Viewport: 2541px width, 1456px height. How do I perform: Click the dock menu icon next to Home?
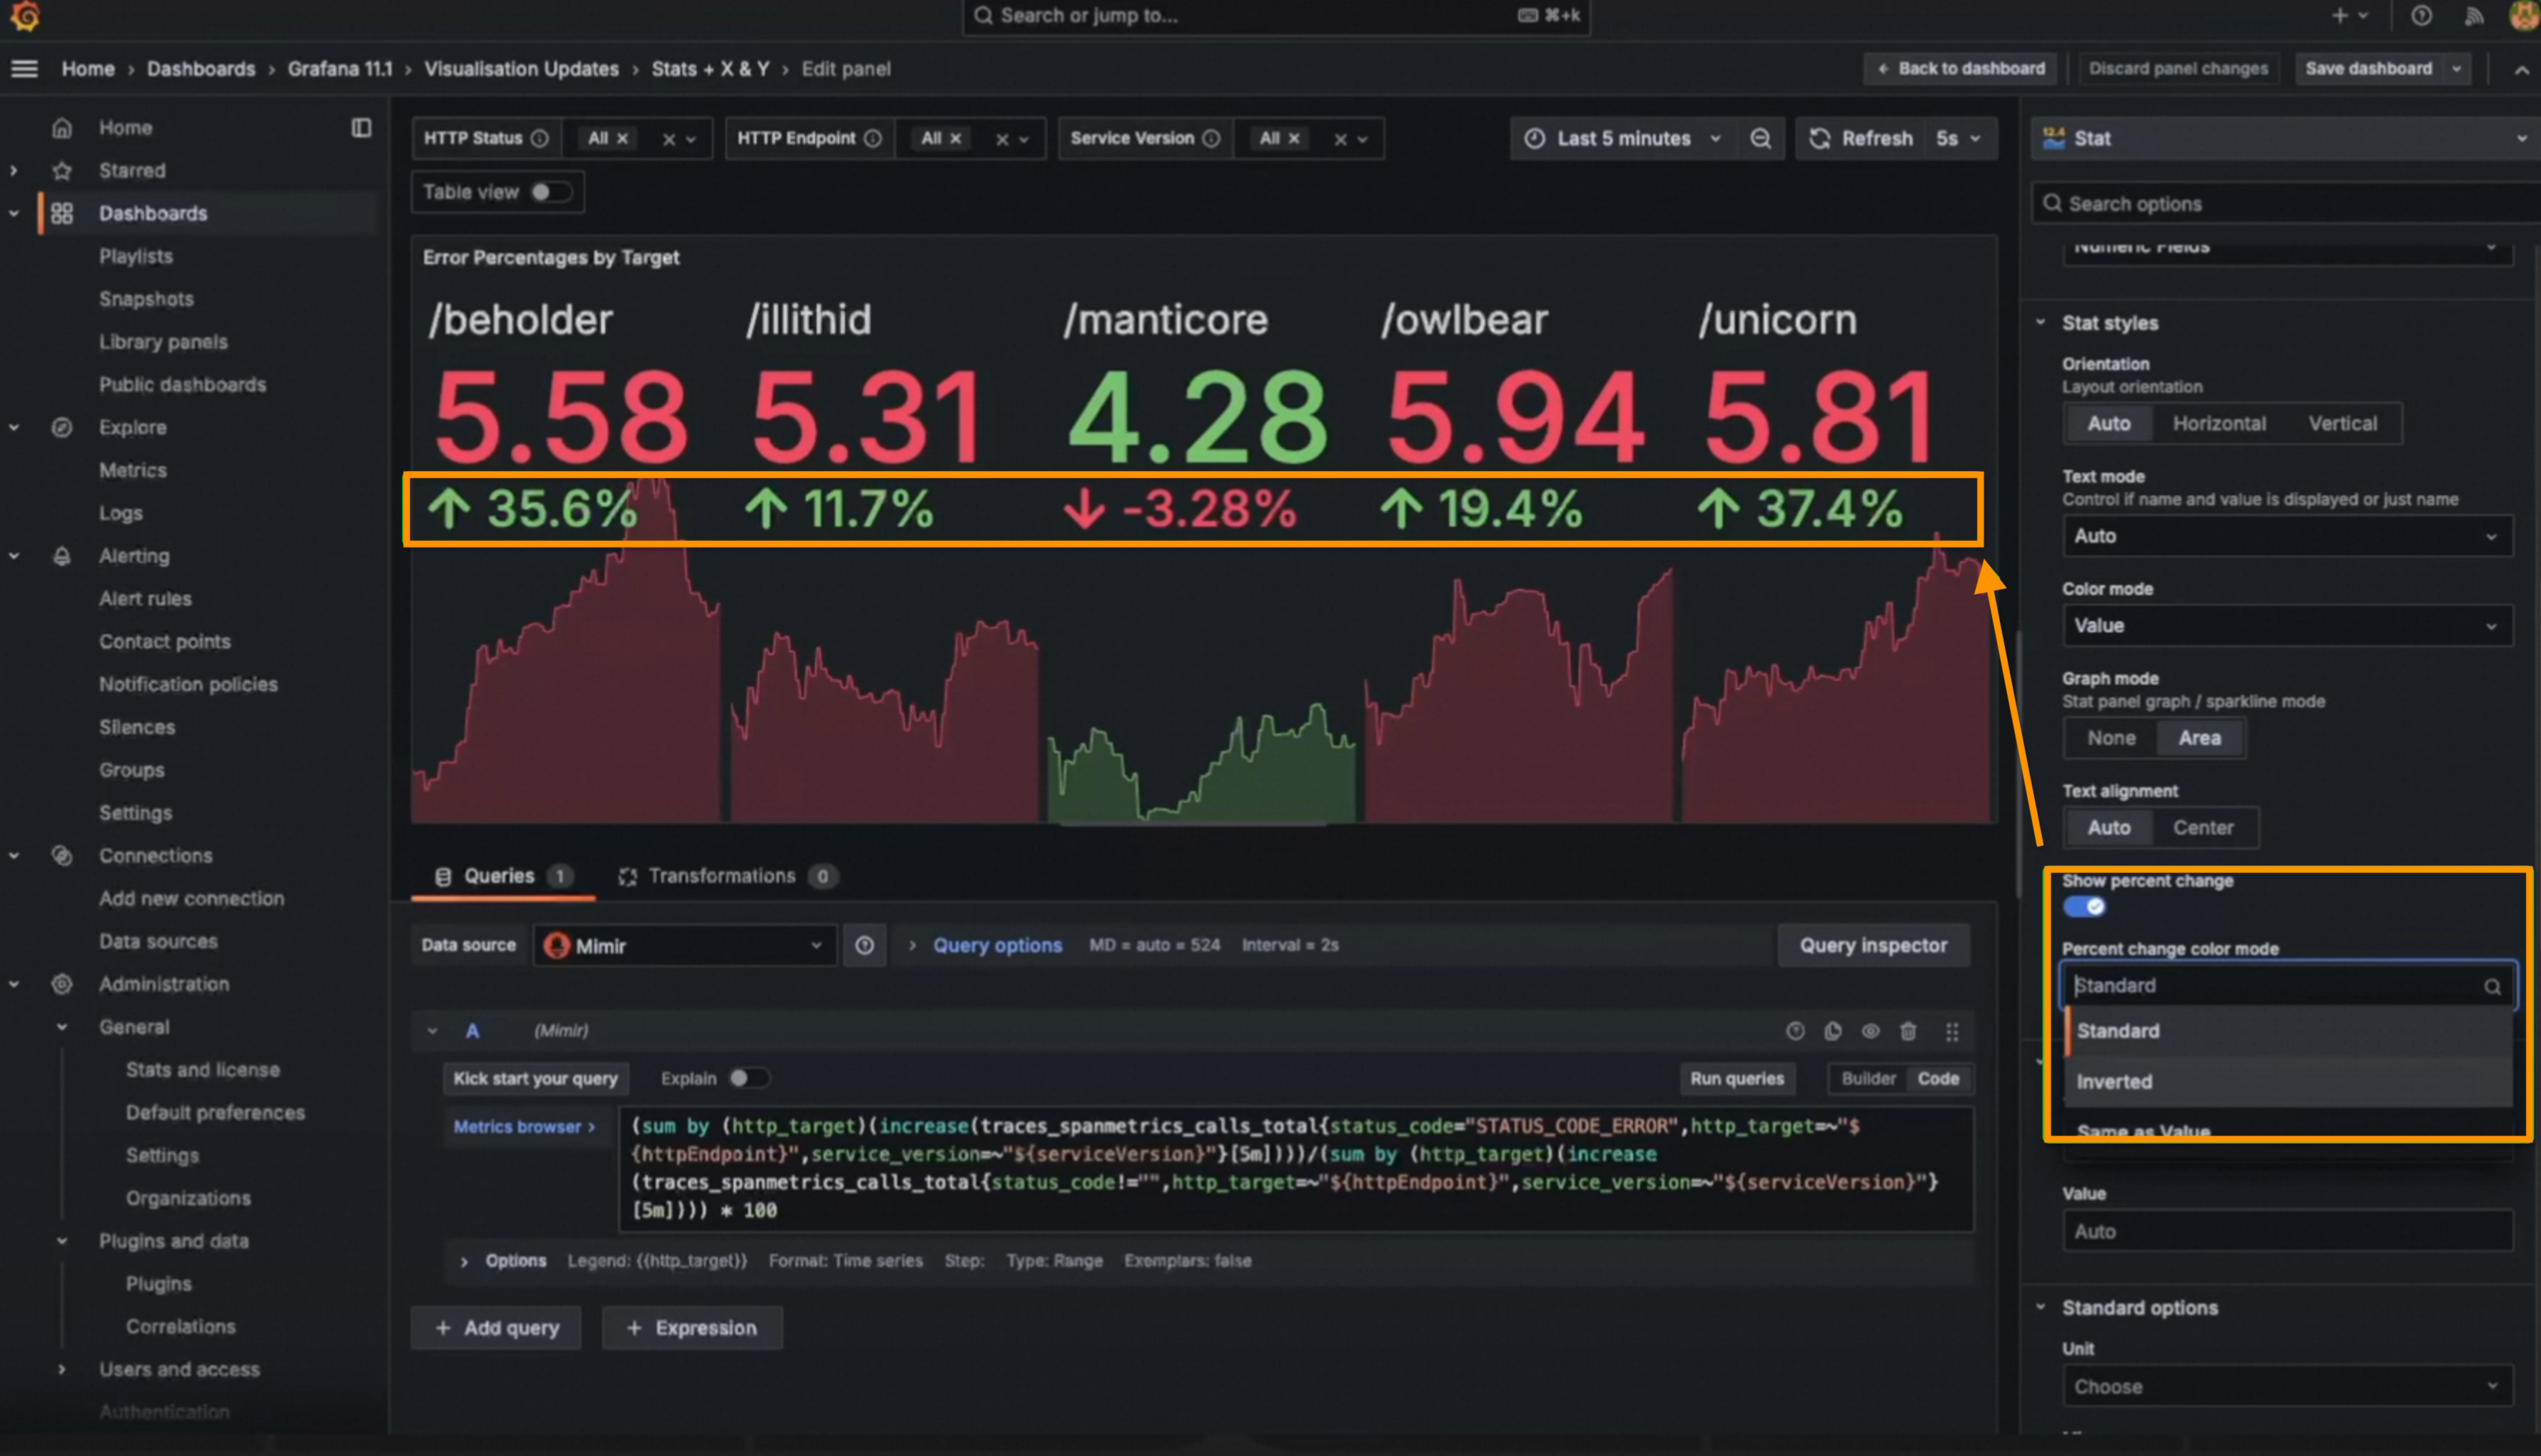[x=361, y=128]
